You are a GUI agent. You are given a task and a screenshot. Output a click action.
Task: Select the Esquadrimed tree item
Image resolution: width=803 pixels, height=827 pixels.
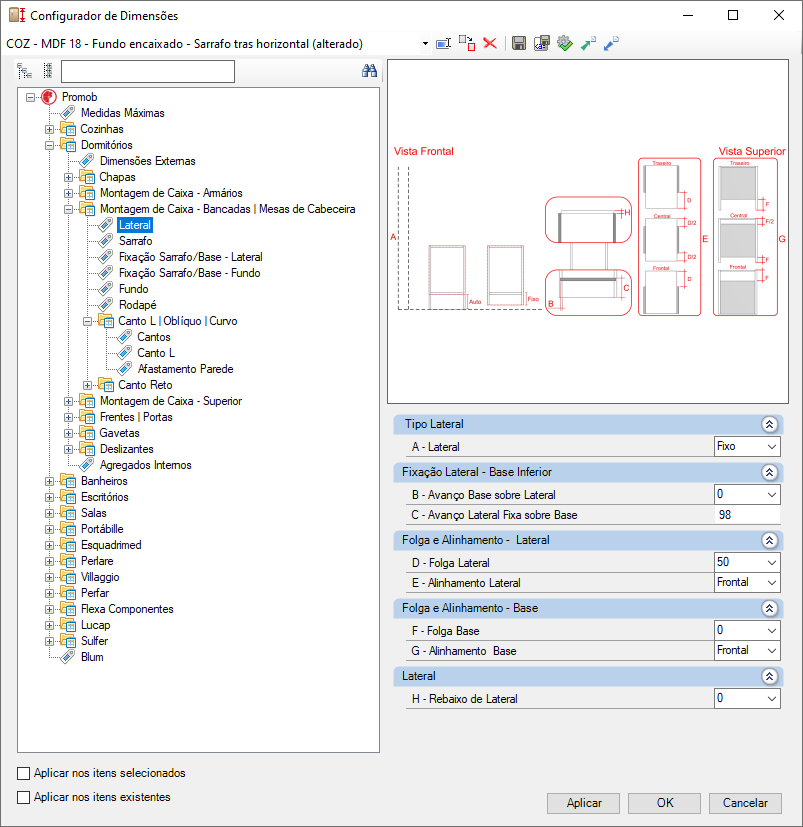click(111, 545)
